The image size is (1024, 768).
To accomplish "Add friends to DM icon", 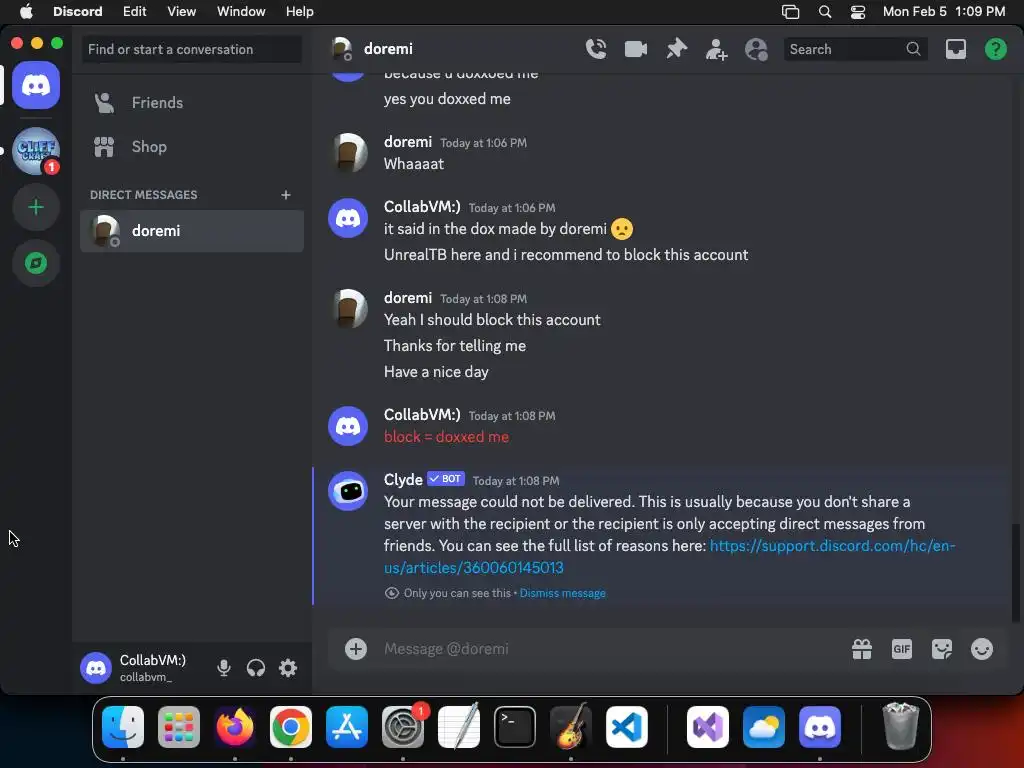I will click(716, 49).
